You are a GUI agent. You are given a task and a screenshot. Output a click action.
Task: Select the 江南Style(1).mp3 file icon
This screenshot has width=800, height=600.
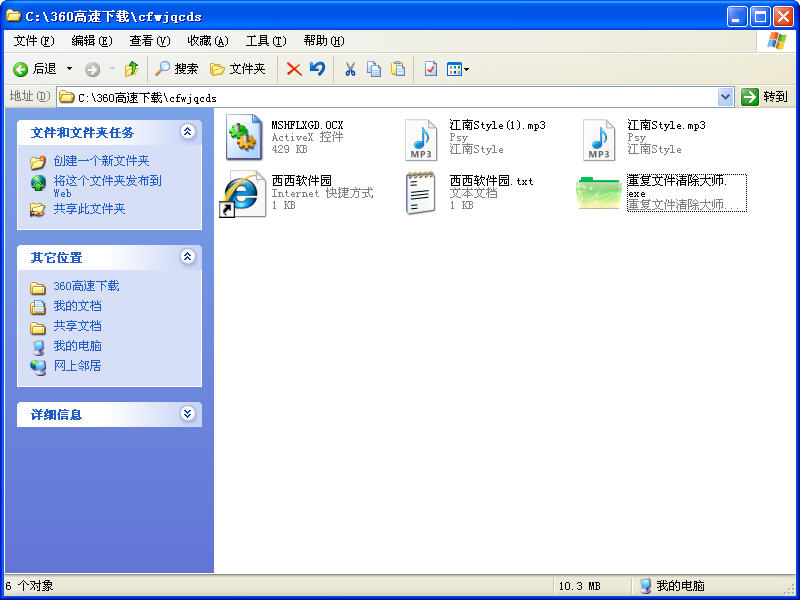coord(421,140)
